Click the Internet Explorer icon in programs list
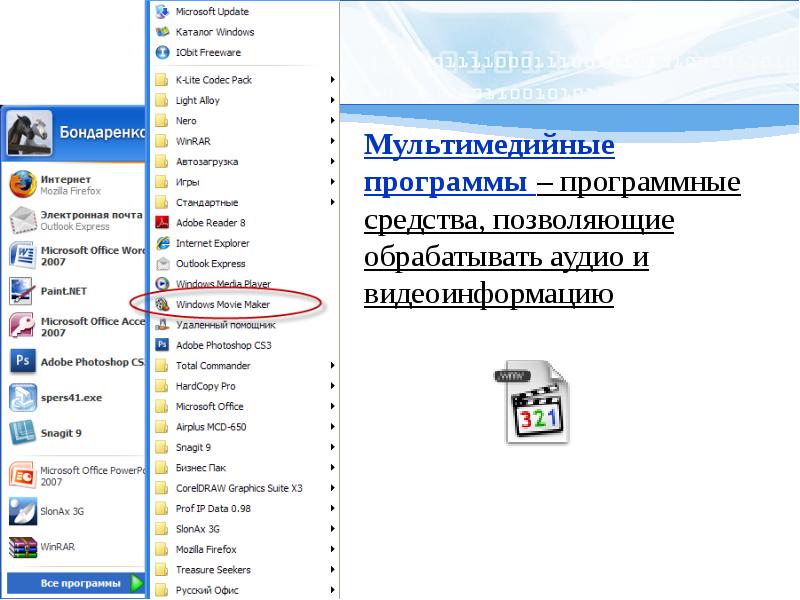 click(162, 243)
